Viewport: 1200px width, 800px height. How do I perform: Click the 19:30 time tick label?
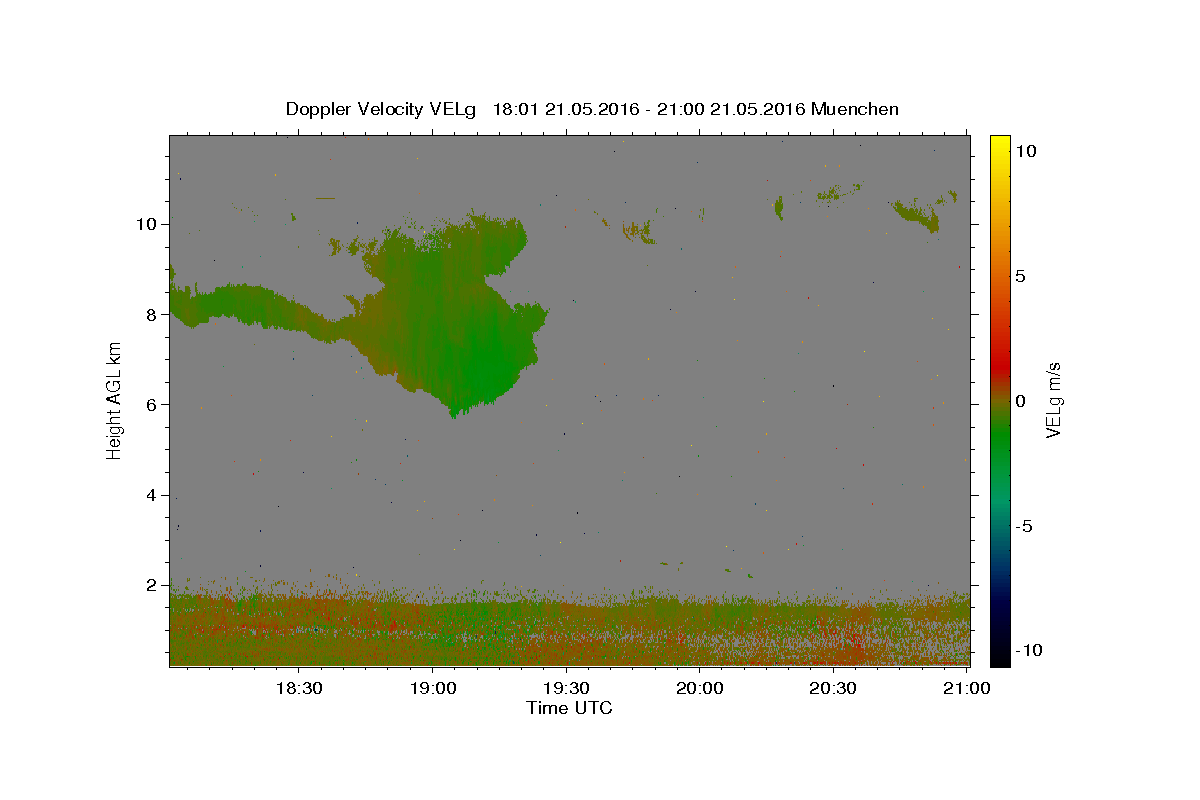pos(566,688)
